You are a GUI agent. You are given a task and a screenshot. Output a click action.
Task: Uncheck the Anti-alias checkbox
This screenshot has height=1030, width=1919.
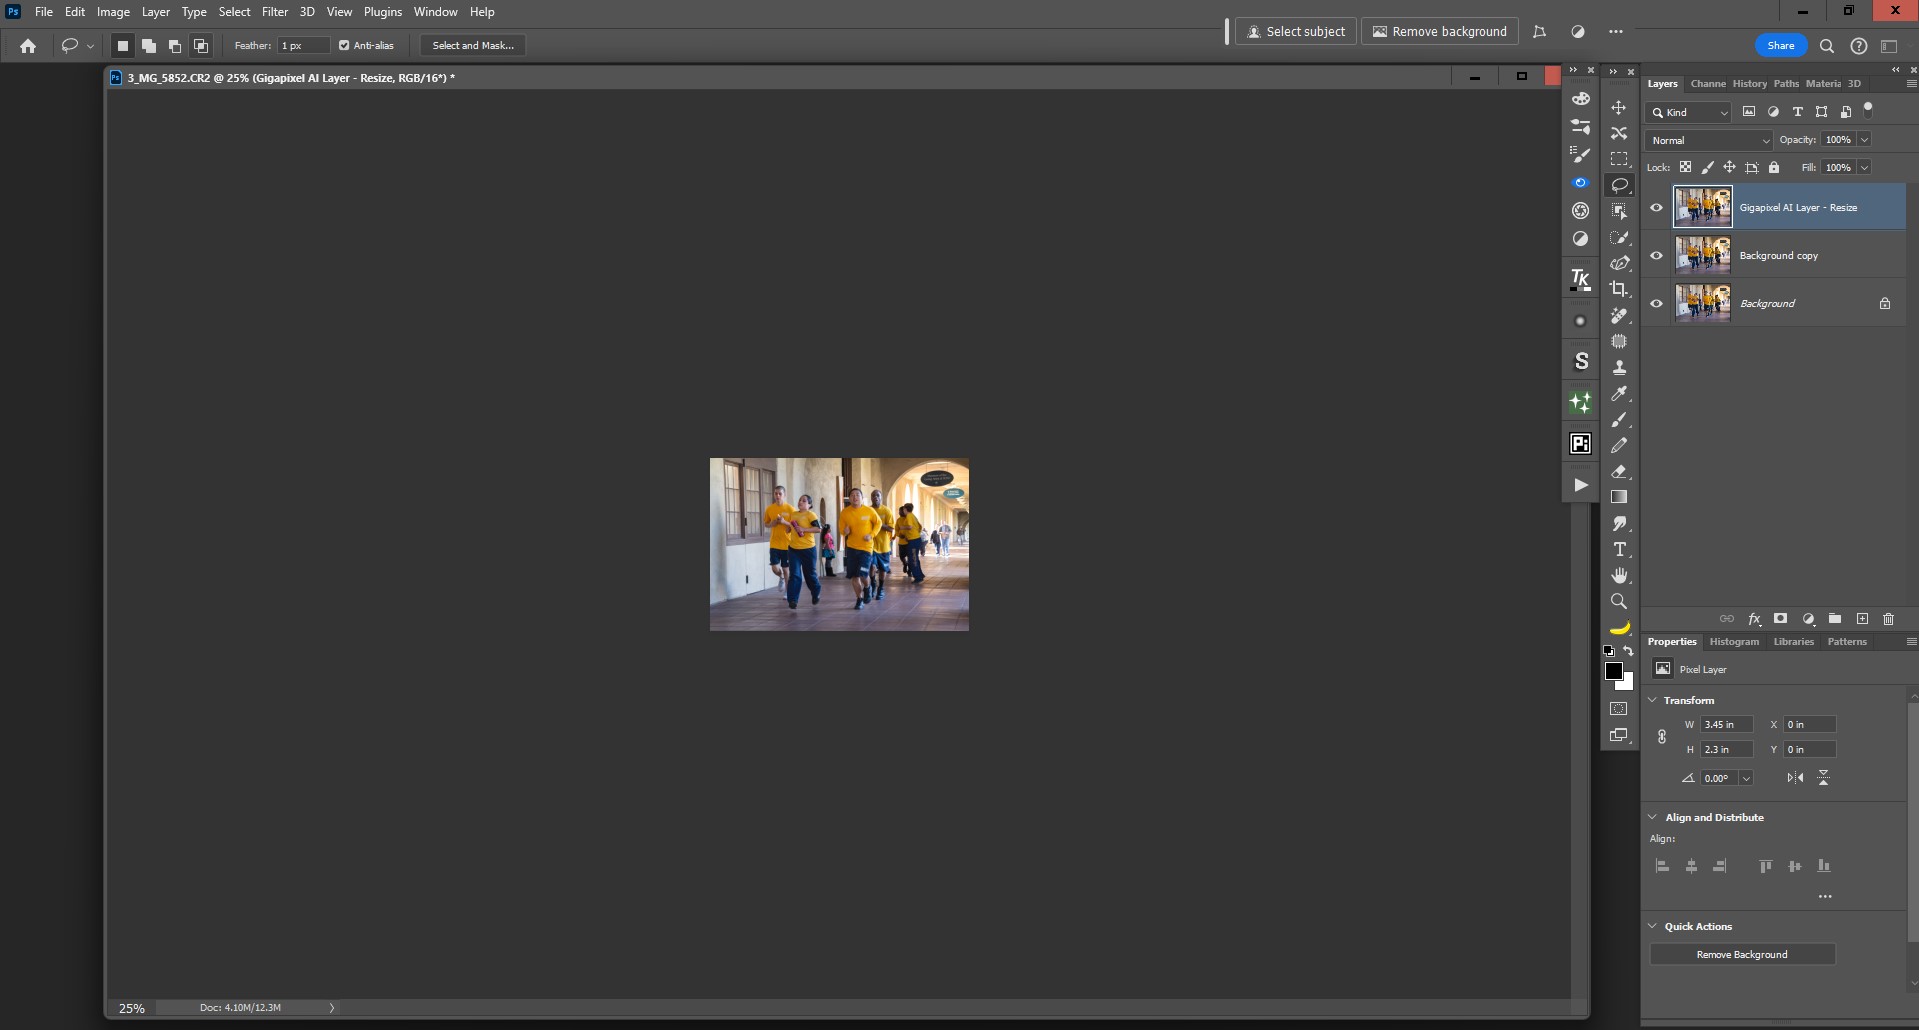pyautogui.click(x=344, y=45)
